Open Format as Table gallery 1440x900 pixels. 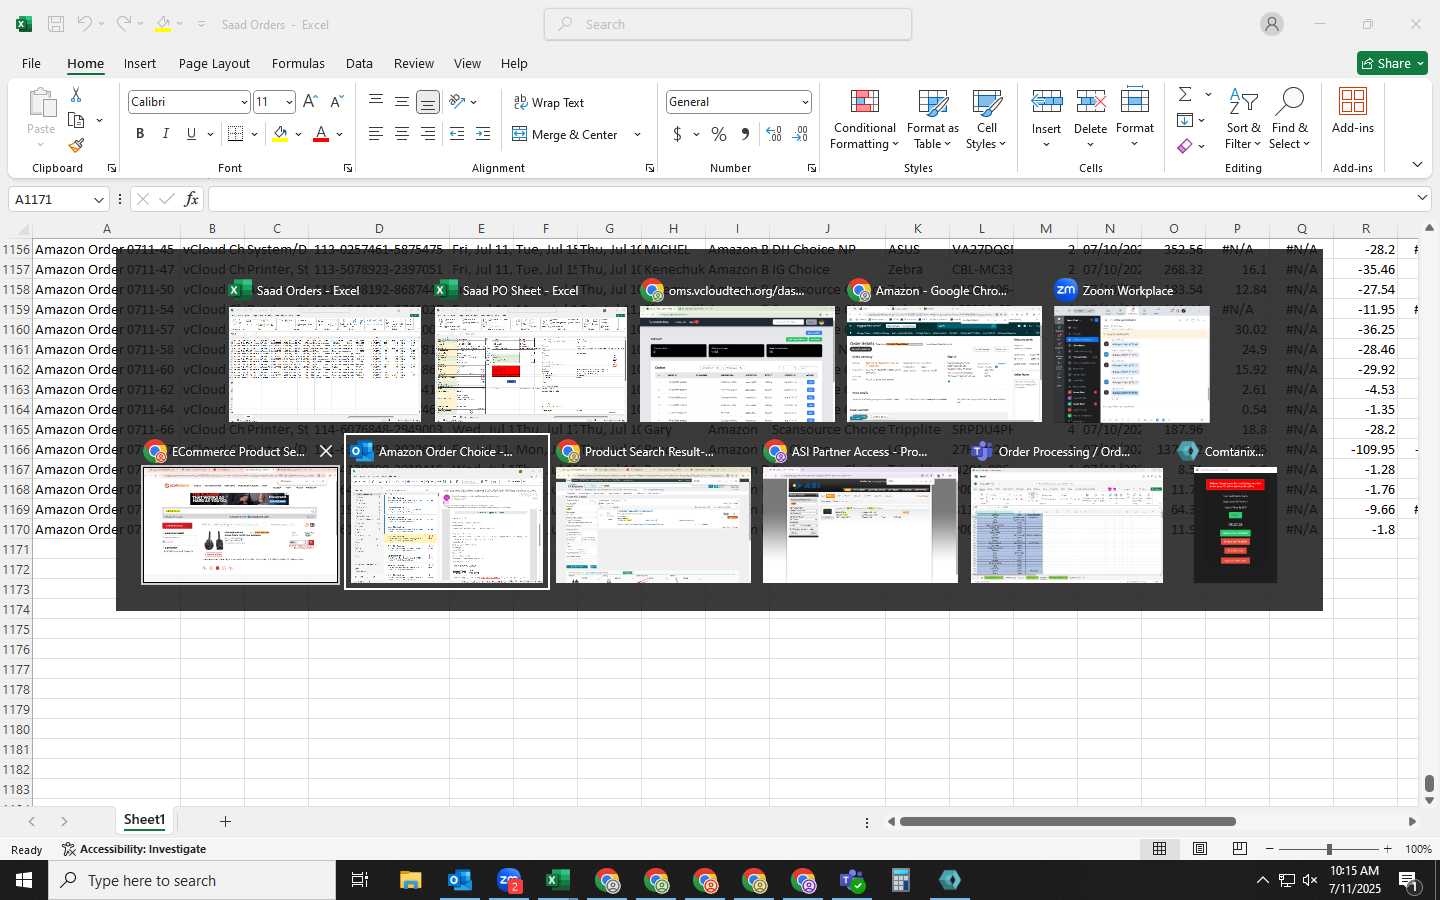[x=933, y=120]
